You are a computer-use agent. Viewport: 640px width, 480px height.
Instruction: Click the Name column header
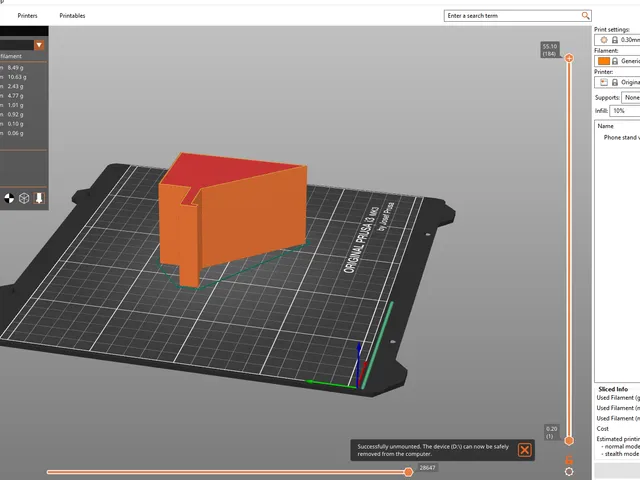(x=605, y=126)
